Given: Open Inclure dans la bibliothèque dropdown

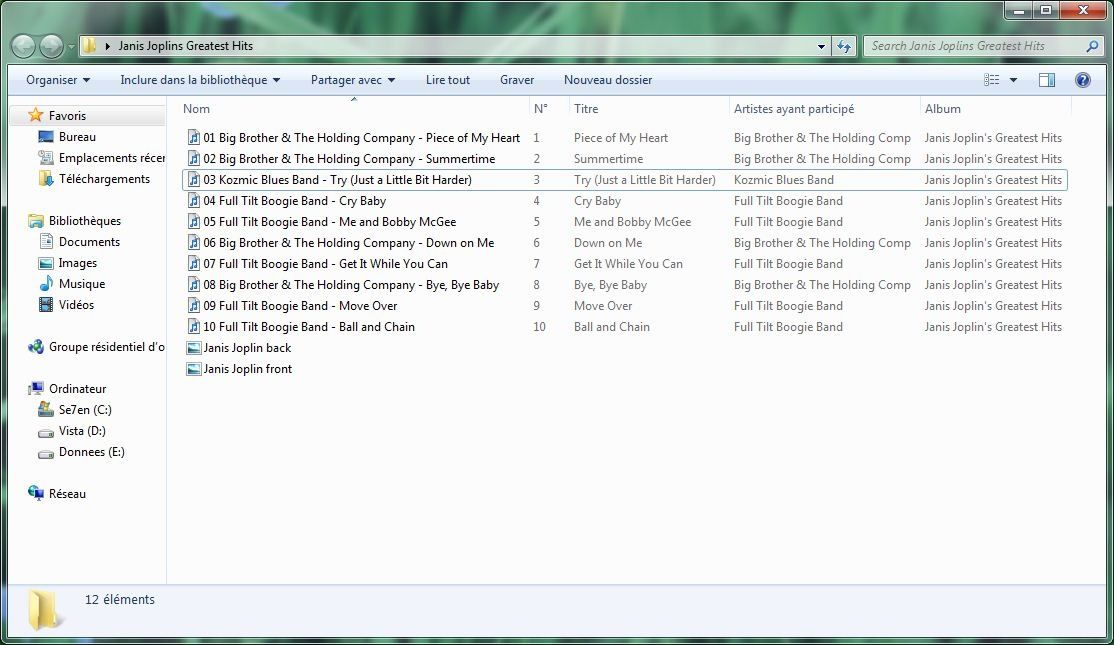Looking at the screenshot, I should tap(200, 80).
